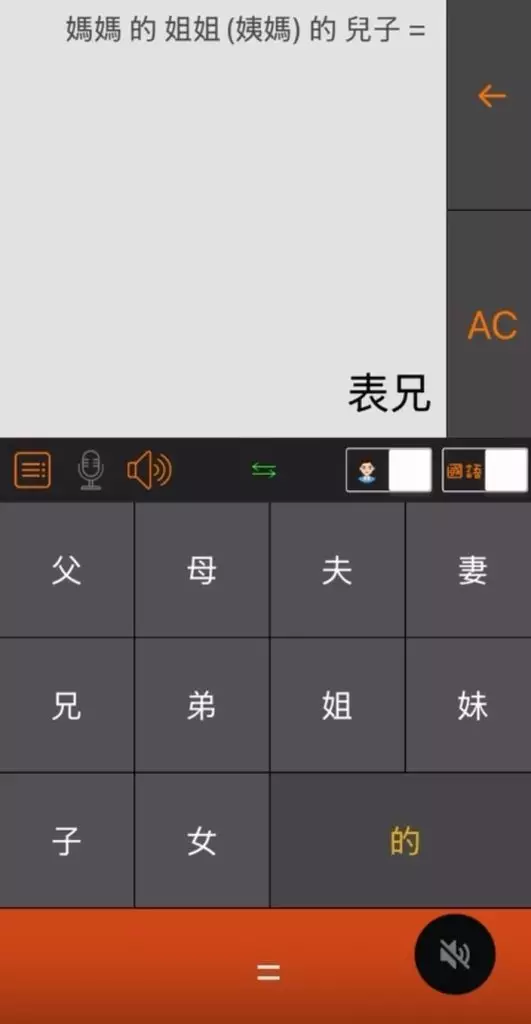Select the 母 key
This screenshot has width=531, height=1024.
[x=202, y=569]
